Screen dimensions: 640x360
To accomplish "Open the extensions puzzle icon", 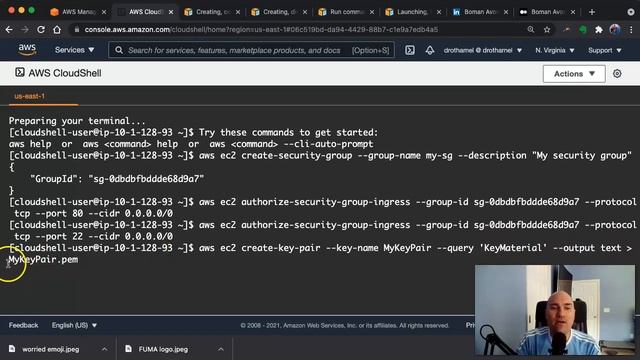I will [599, 29].
